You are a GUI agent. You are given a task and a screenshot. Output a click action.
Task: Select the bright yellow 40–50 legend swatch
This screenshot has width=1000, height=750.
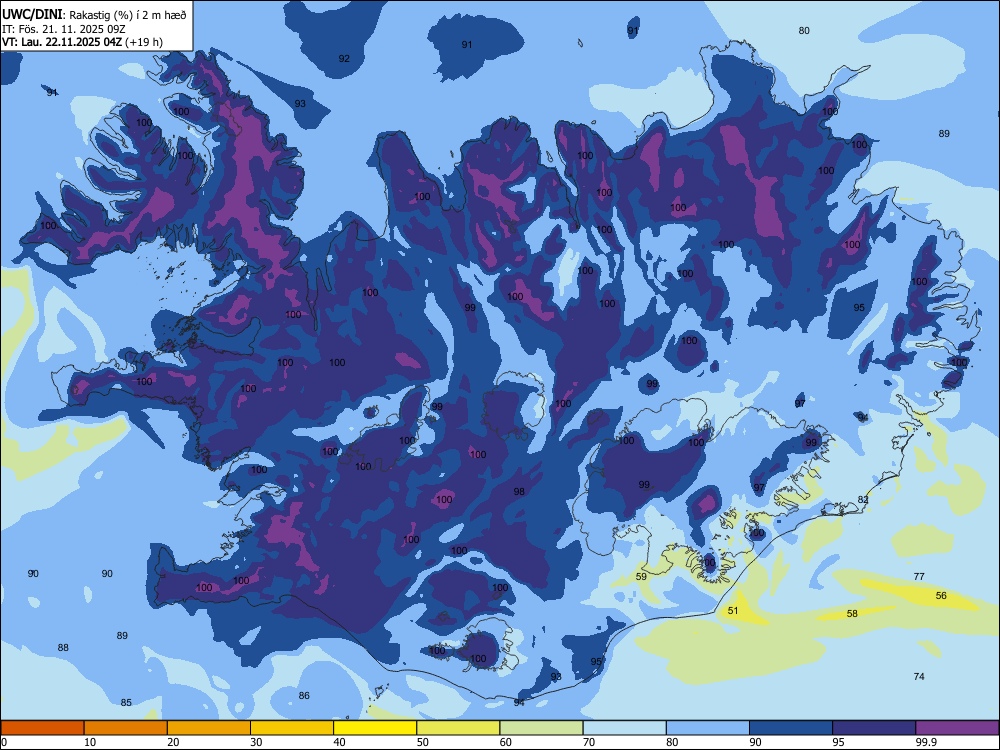point(375,728)
